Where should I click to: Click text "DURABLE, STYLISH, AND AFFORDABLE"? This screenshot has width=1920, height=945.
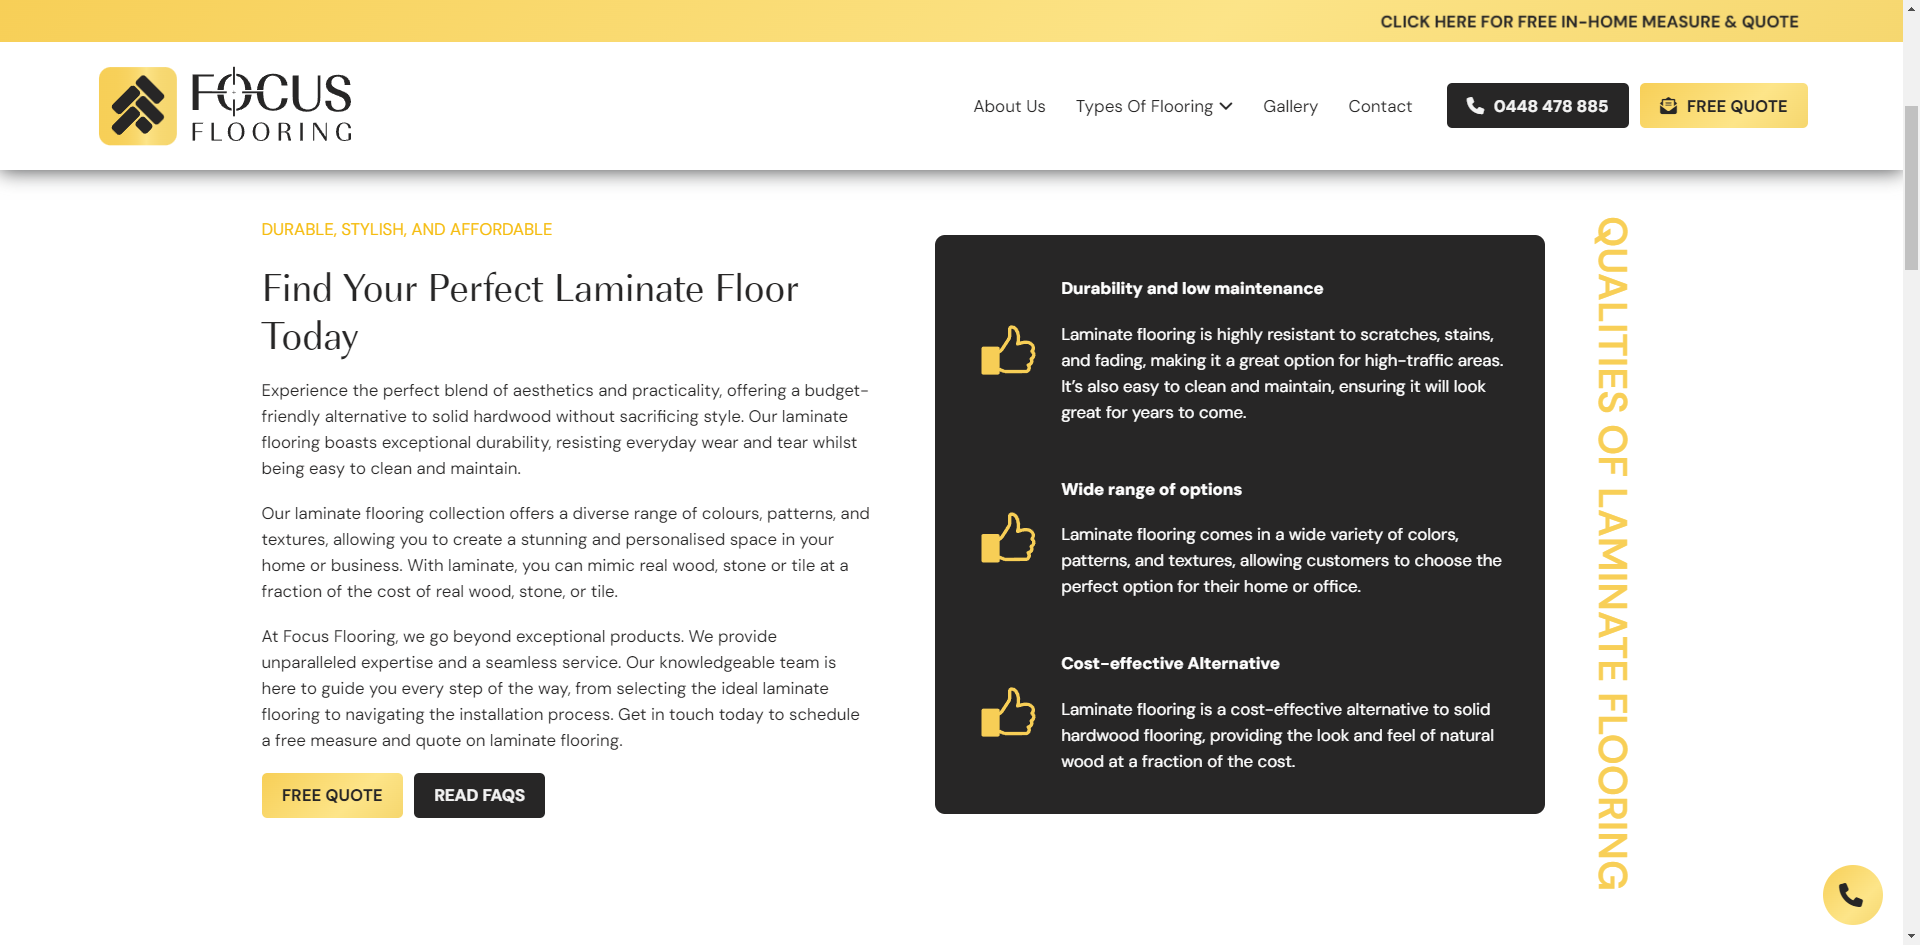coord(406,229)
